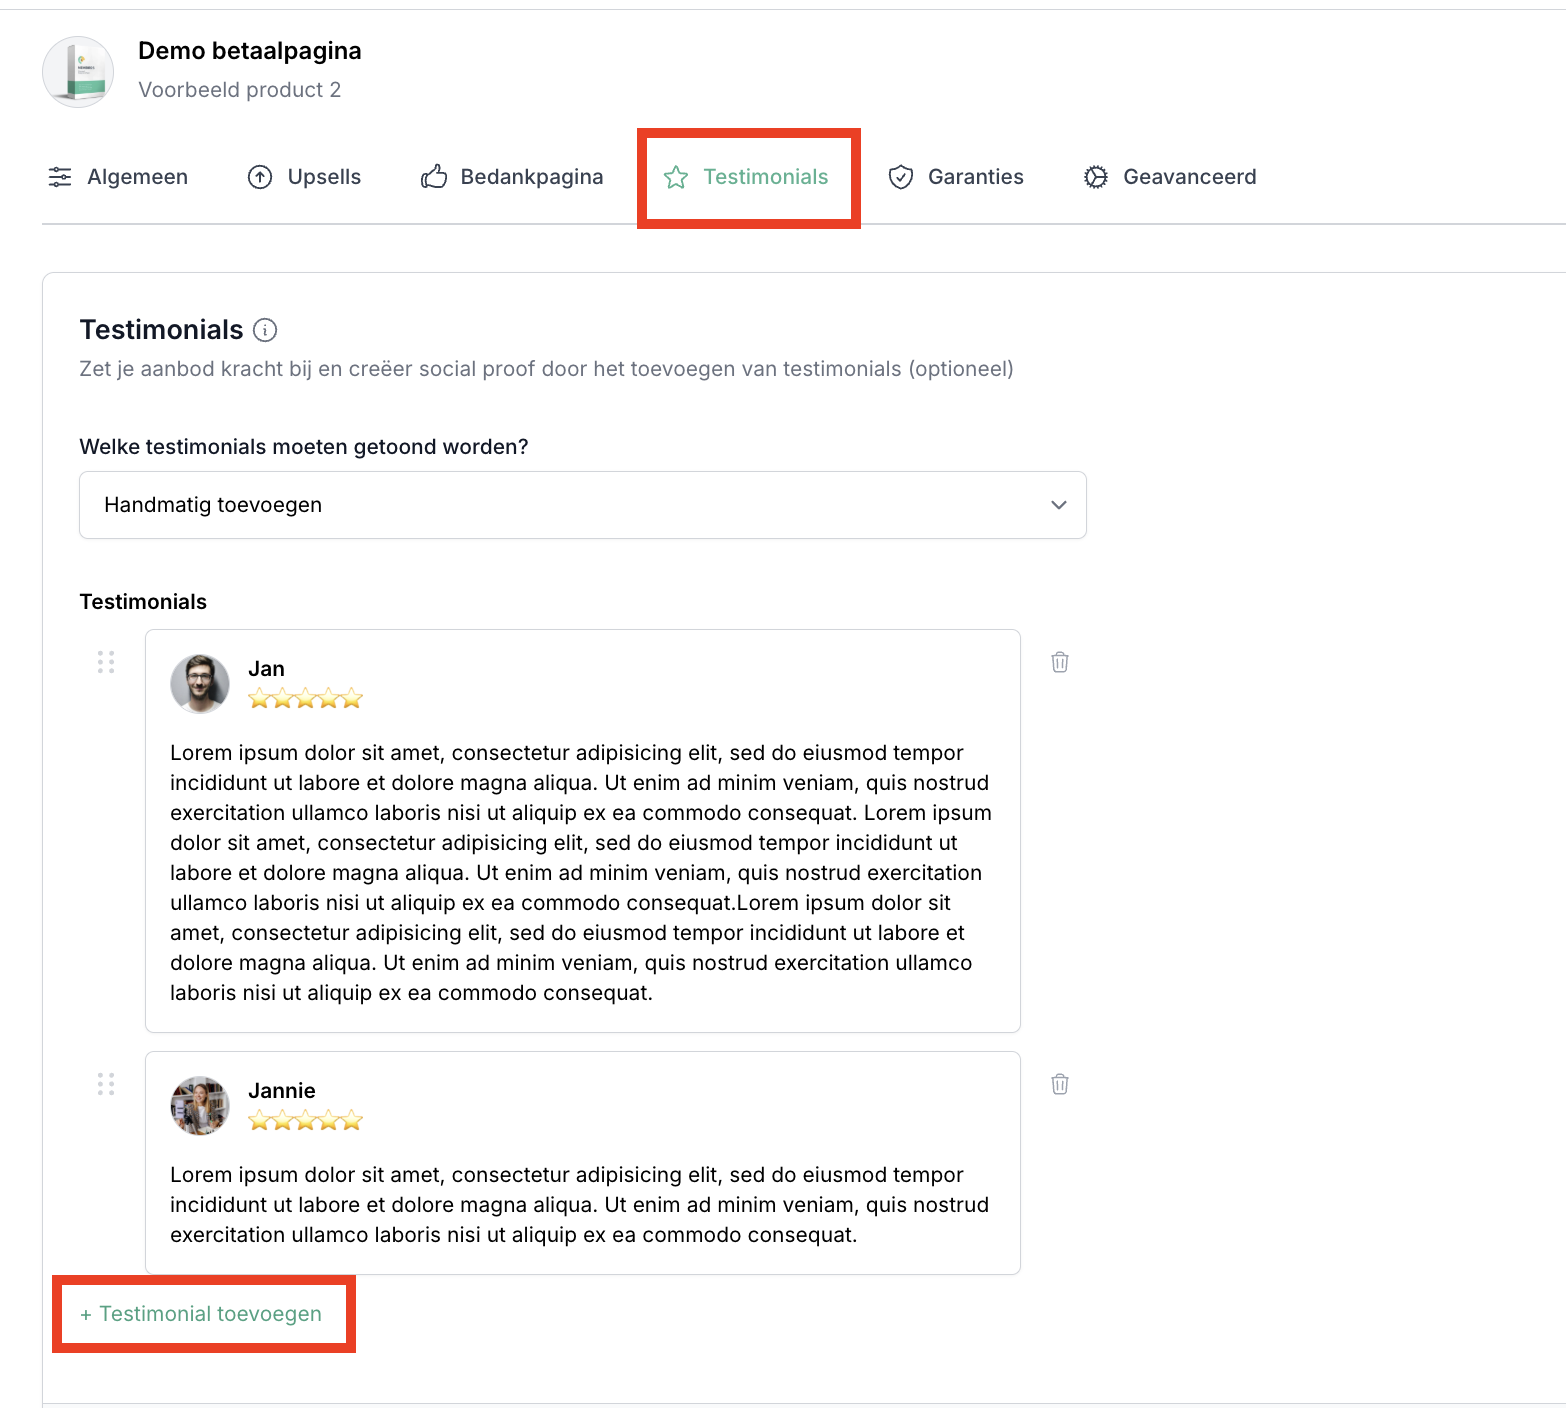1566x1408 pixels.
Task: Click Jannie's profile photo
Action: click(x=200, y=1106)
